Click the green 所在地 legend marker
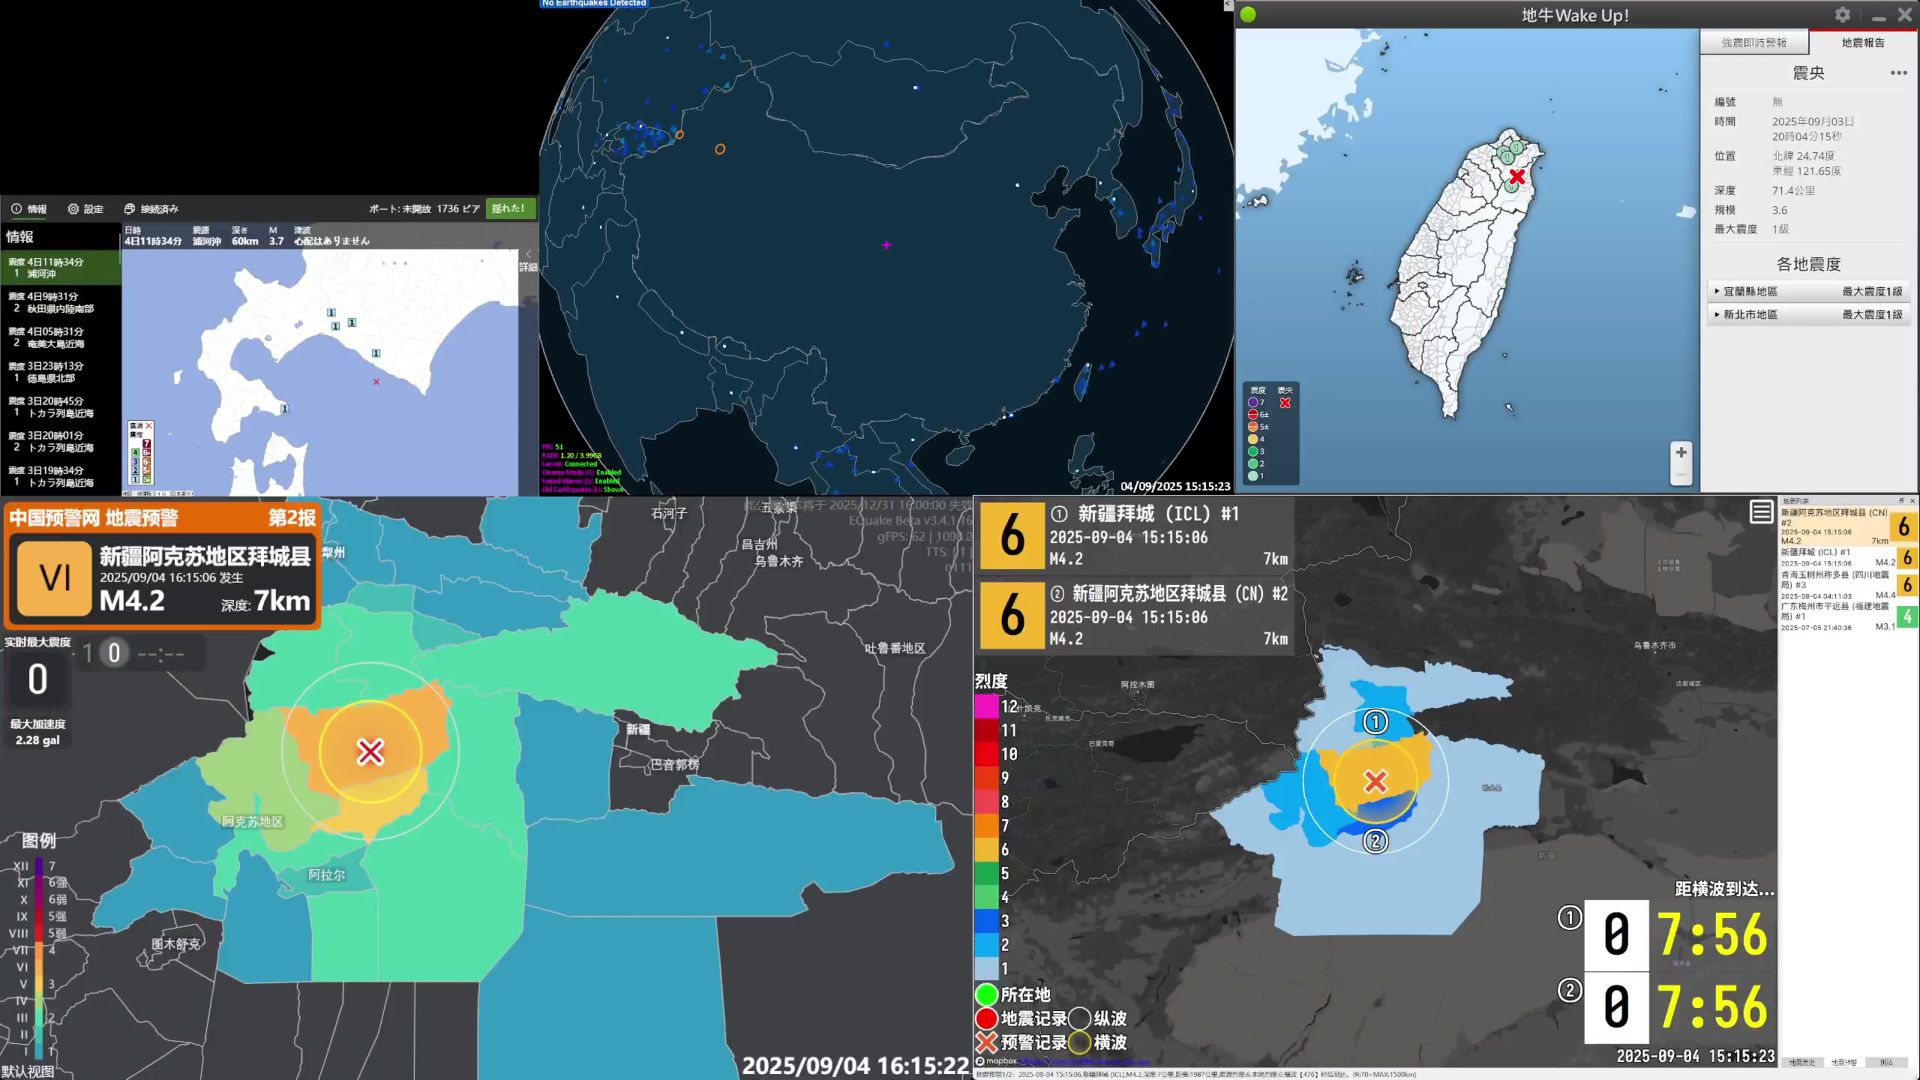This screenshot has width=1920, height=1080. tap(986, 995)
